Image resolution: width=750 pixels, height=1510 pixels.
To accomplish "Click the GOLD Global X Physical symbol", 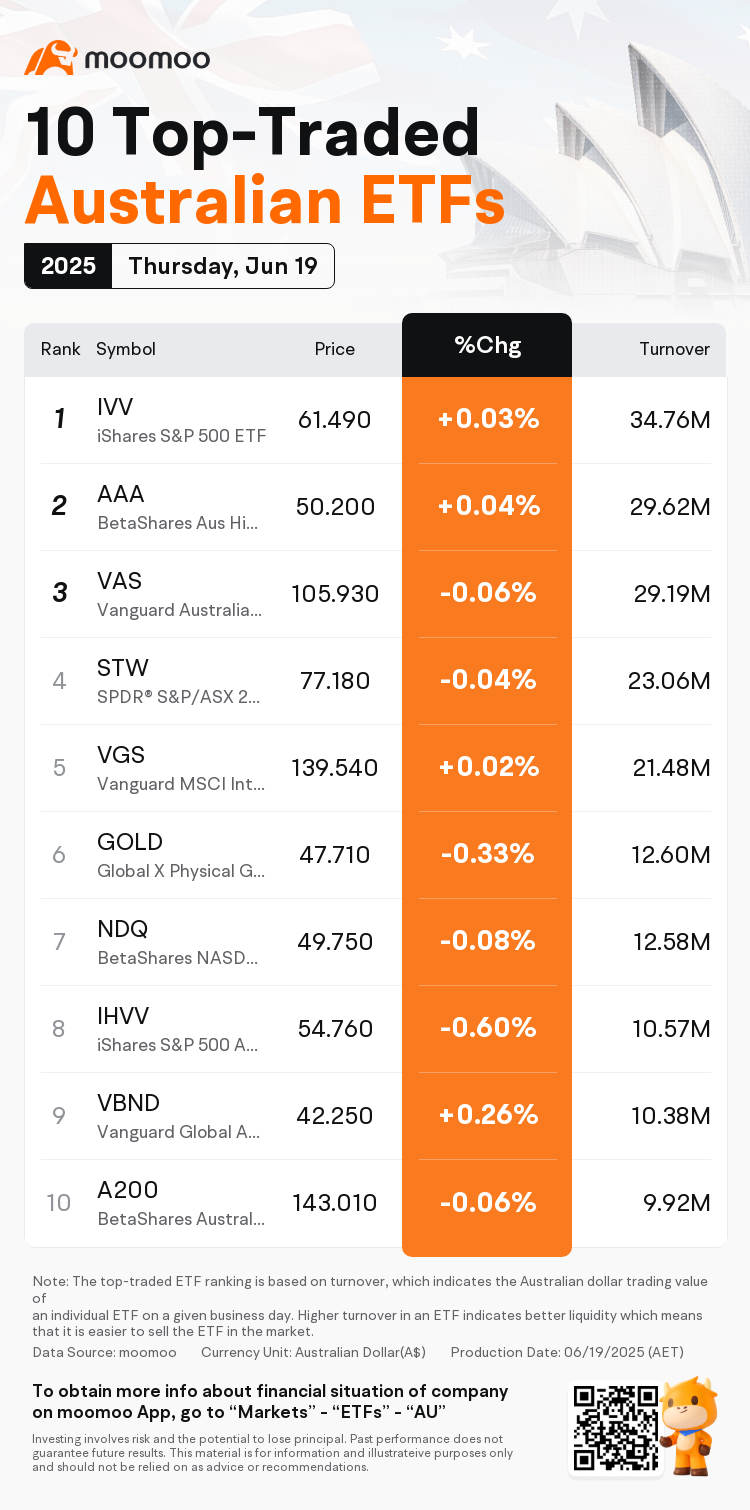I will 180,855.
